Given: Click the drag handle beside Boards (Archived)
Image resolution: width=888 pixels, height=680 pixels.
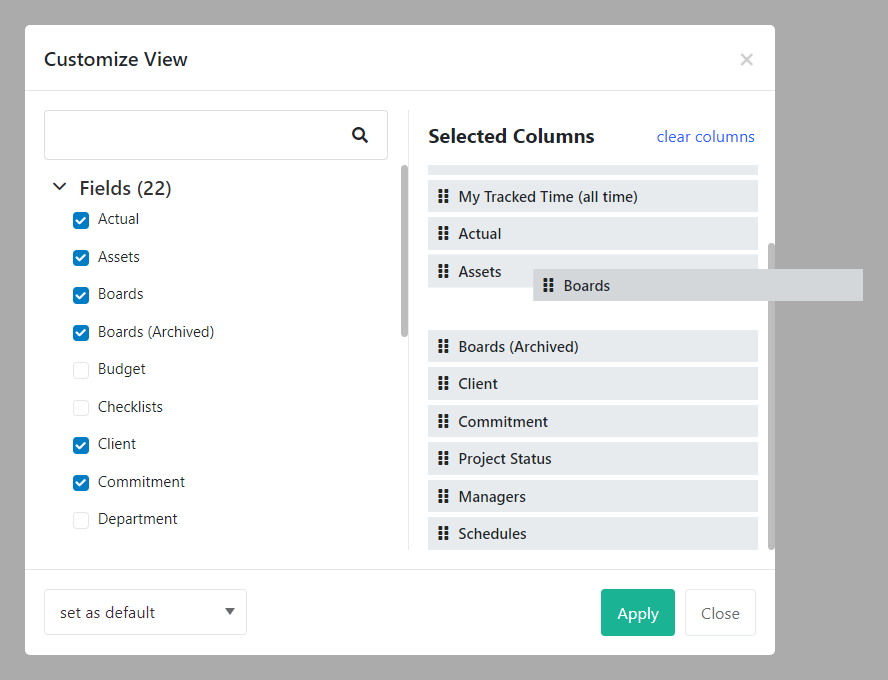Looking at the screenshot, I should pos(444,346).
